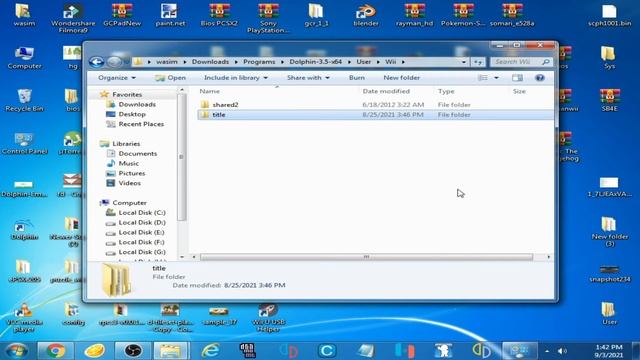Select the blender desktop shortcut
The image size is (640, 360).
pyautogui.click(x=366, y=15)
